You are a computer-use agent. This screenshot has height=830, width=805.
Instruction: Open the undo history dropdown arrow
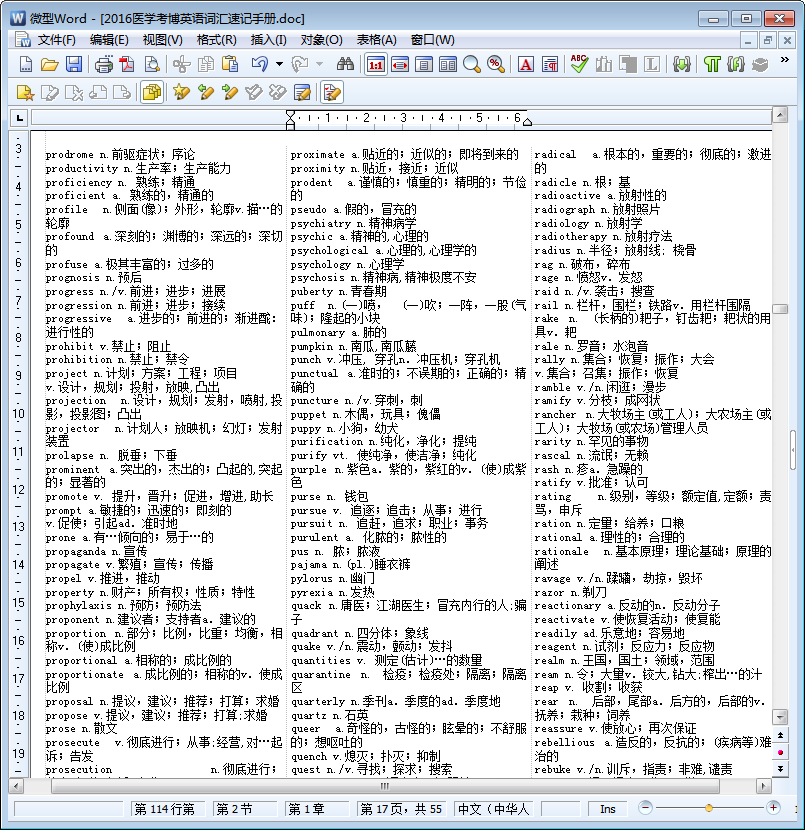click(279, 65)
